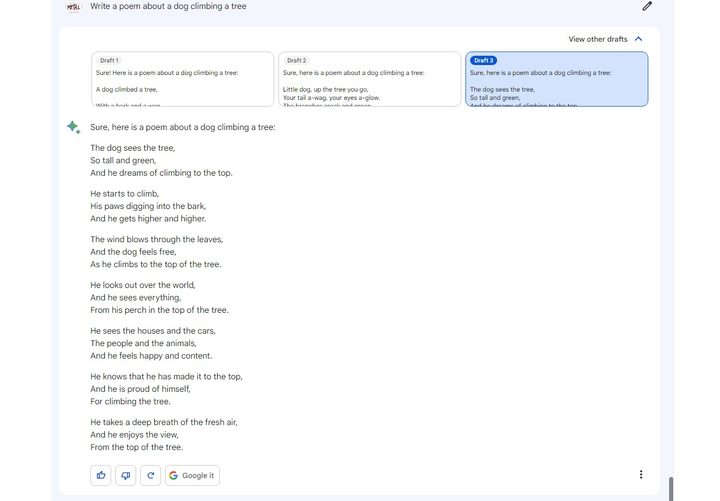Click the Bard sparkle icon beside the response
Viewport: 720px width, 501px height.
point(73,127)
